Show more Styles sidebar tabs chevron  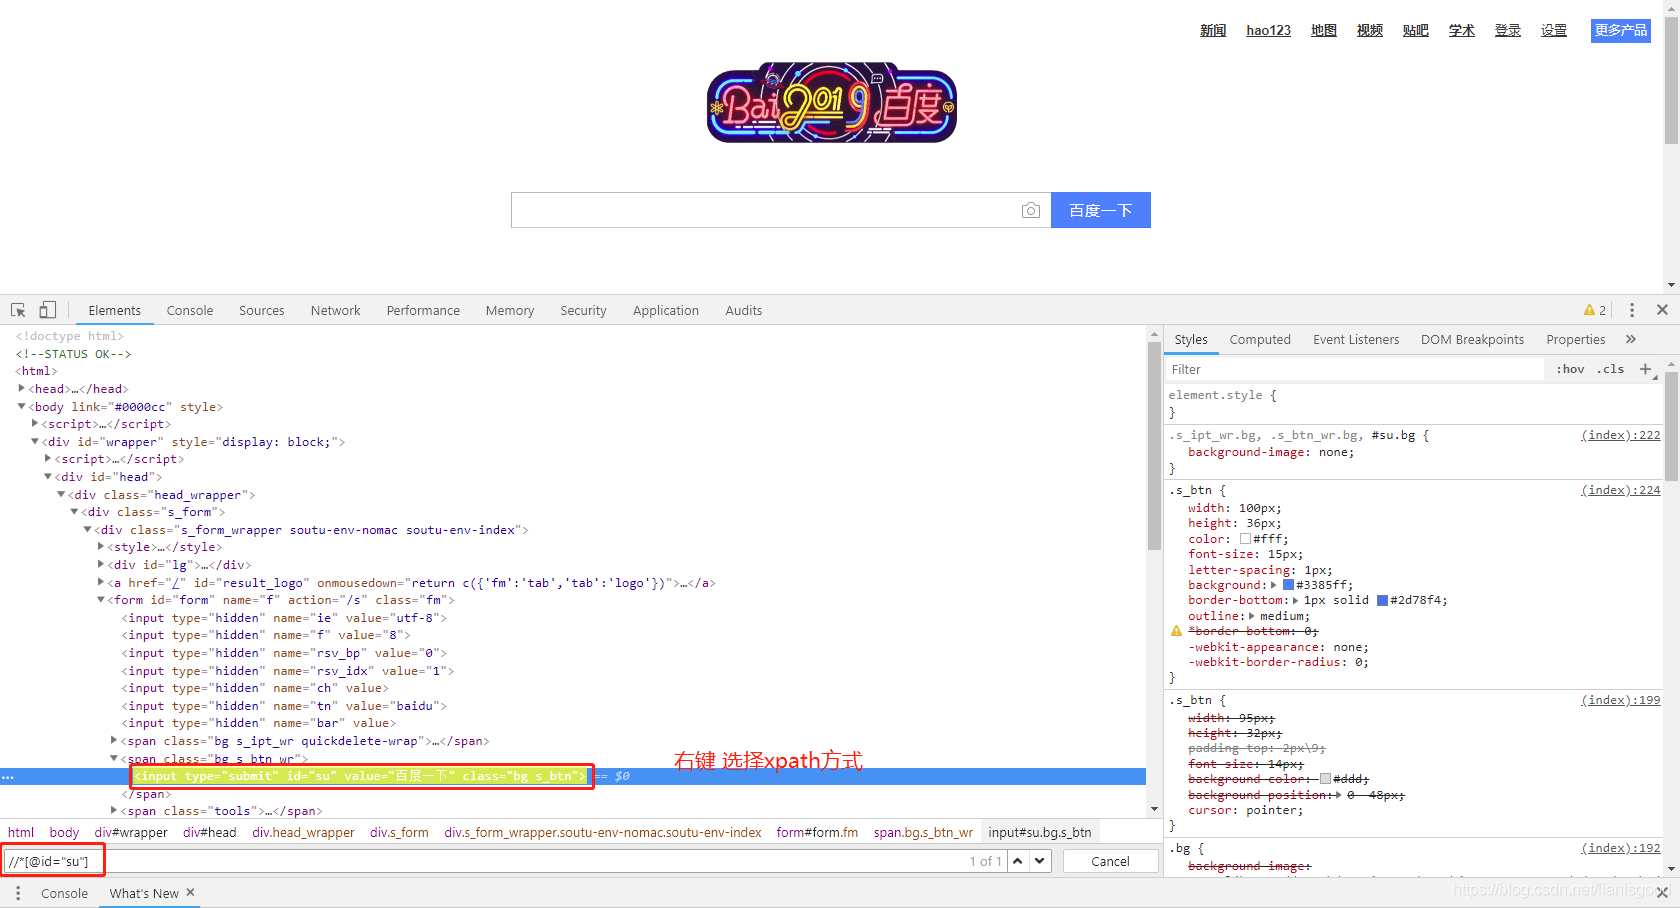(x=1631, y=339)
